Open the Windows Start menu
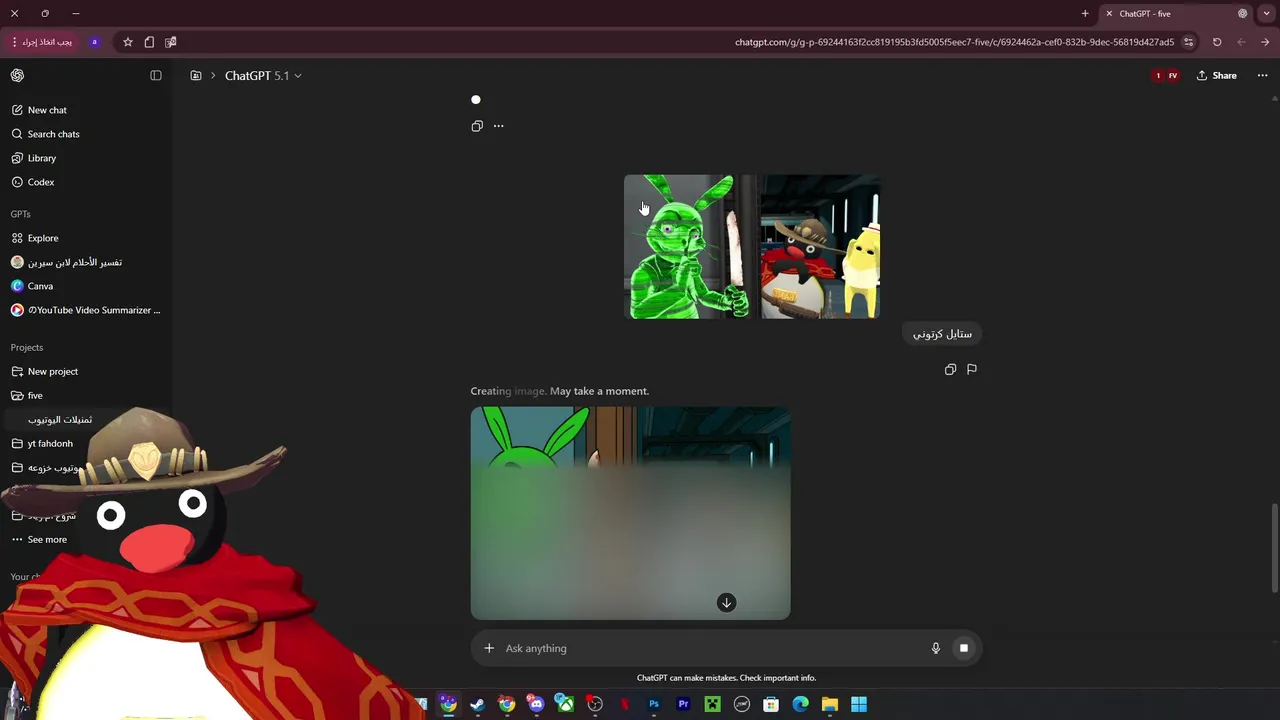 [859, 704]
